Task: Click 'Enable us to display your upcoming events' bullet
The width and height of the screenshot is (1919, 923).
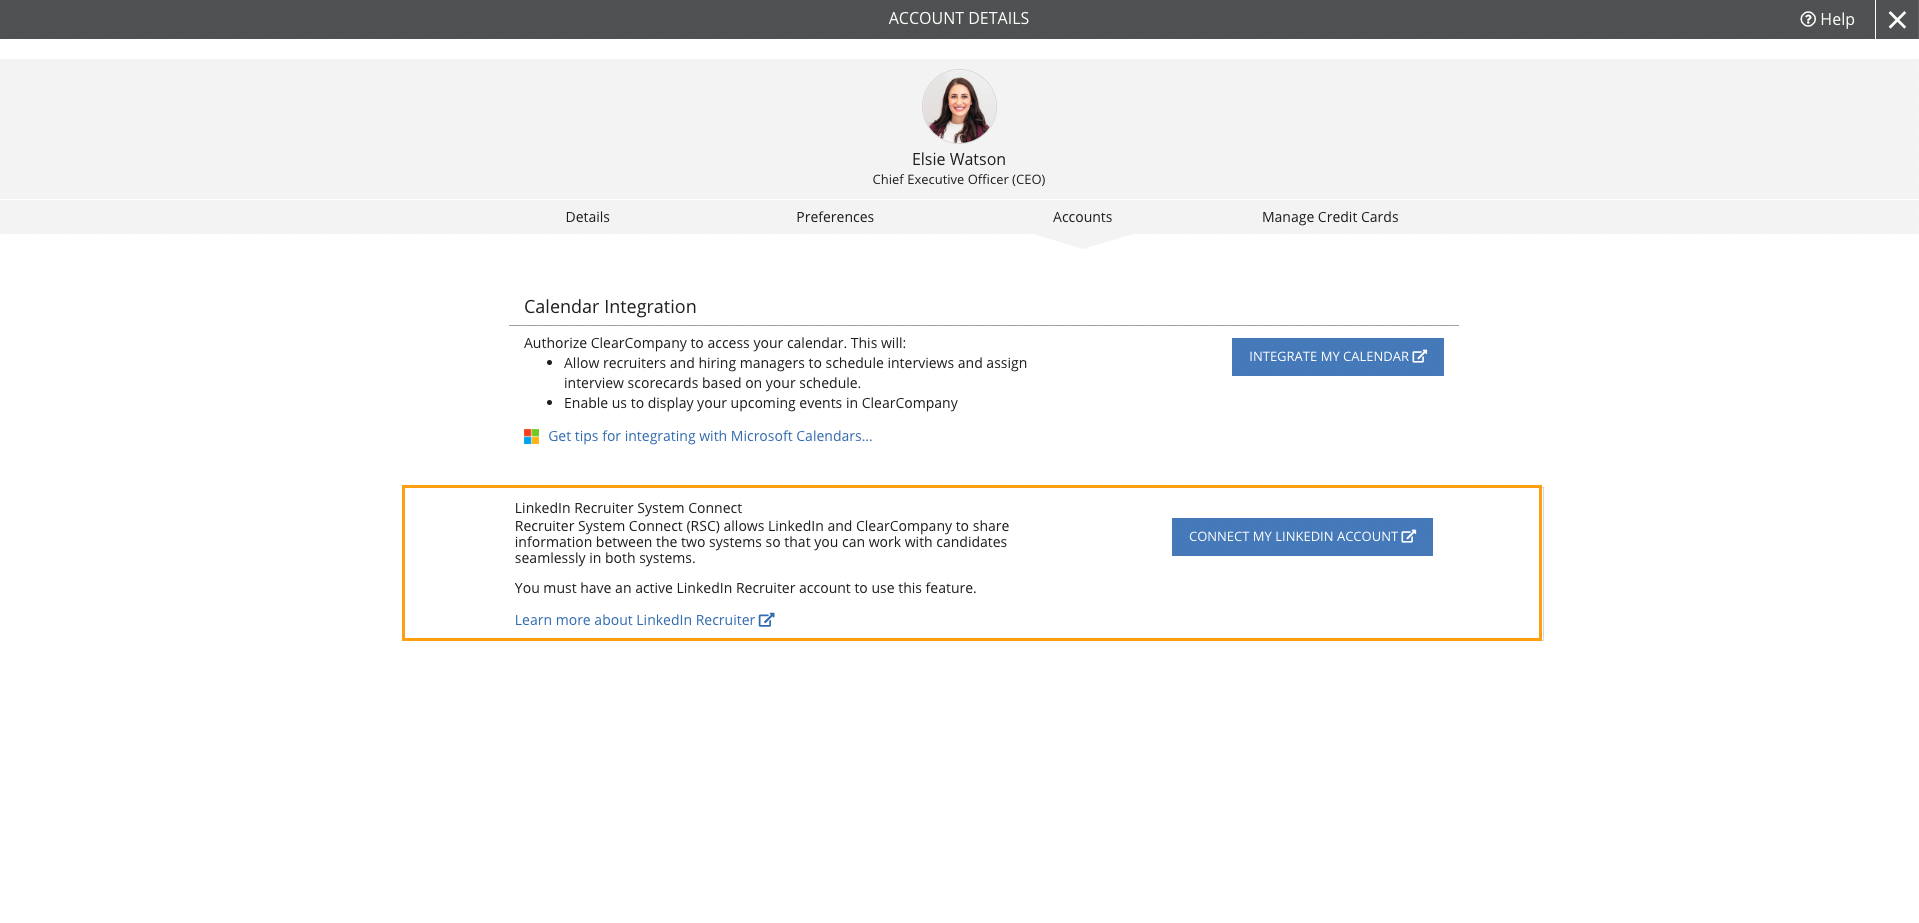Action: click(x=761, y=403)
